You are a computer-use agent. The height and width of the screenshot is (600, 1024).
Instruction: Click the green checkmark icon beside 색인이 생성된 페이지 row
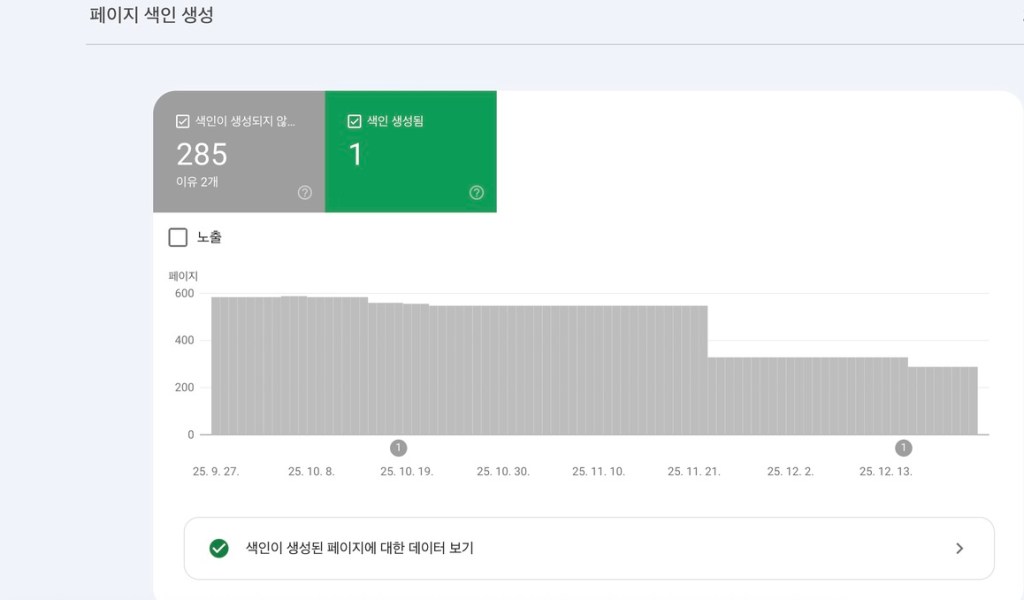pyautogui.click(x=219, y=548)
